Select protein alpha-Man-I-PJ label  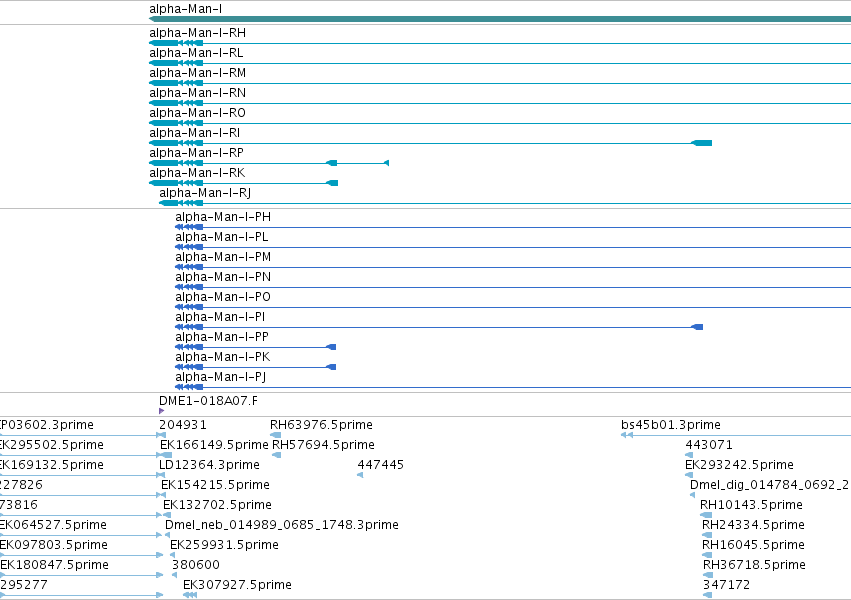point(221,378)
